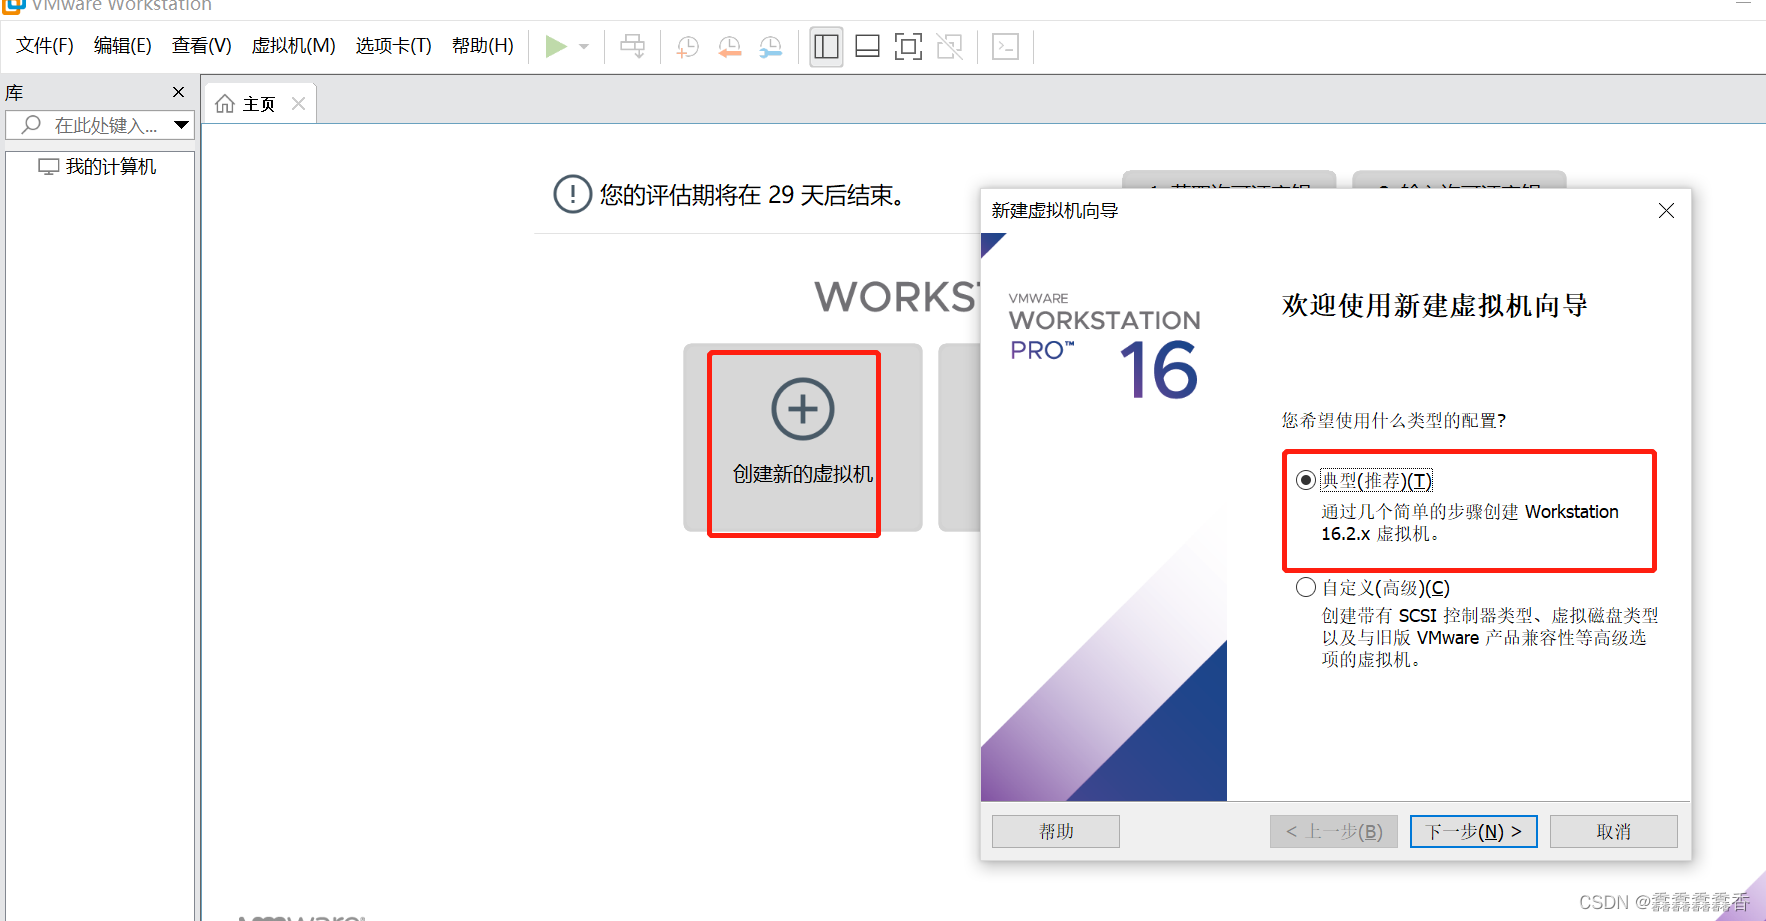Click the 创建新的虚拟机 plus tile

803,437
